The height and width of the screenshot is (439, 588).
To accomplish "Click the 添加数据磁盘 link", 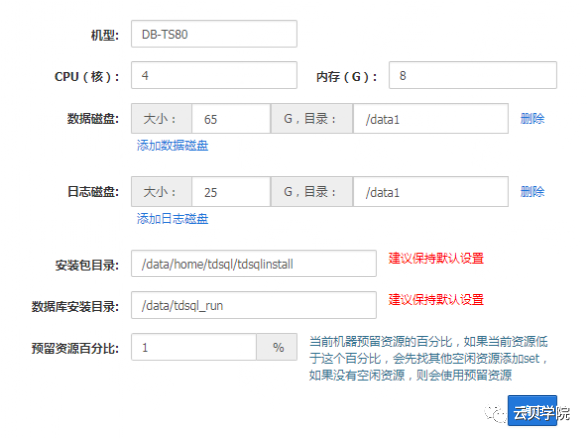I will [x=172, y=145].
